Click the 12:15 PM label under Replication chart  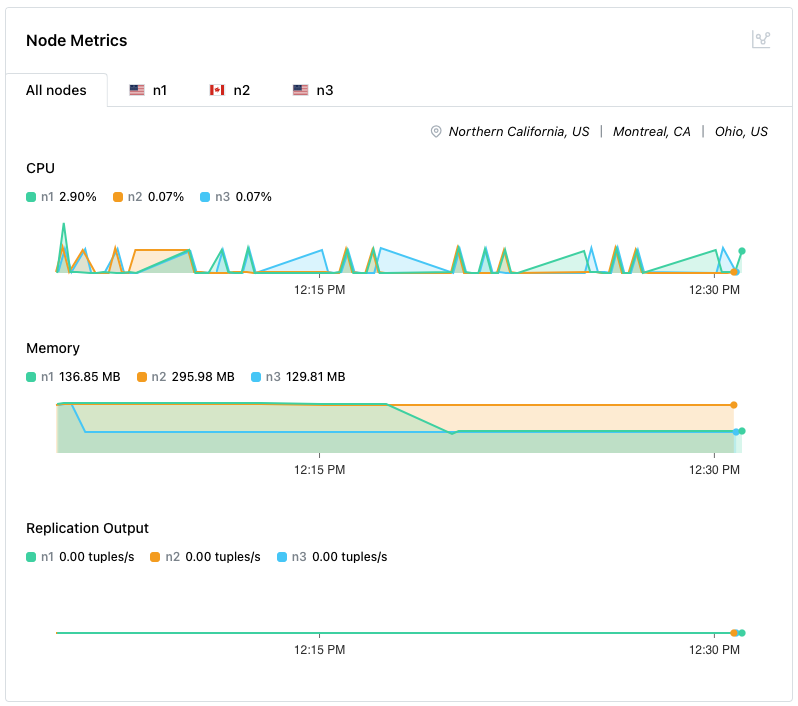pyautogui.click(x=320, y=650)
